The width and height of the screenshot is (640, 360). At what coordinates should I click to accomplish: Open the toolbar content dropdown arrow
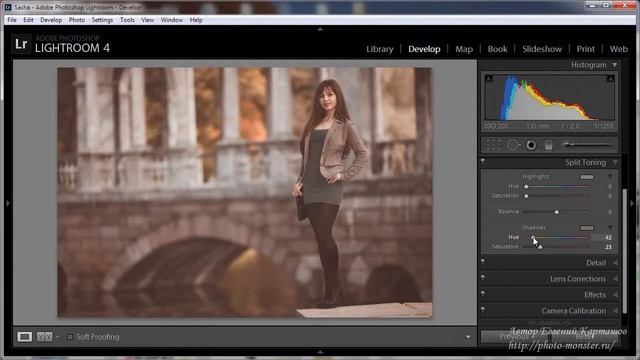pyautogui.click(x=468, y=337)
